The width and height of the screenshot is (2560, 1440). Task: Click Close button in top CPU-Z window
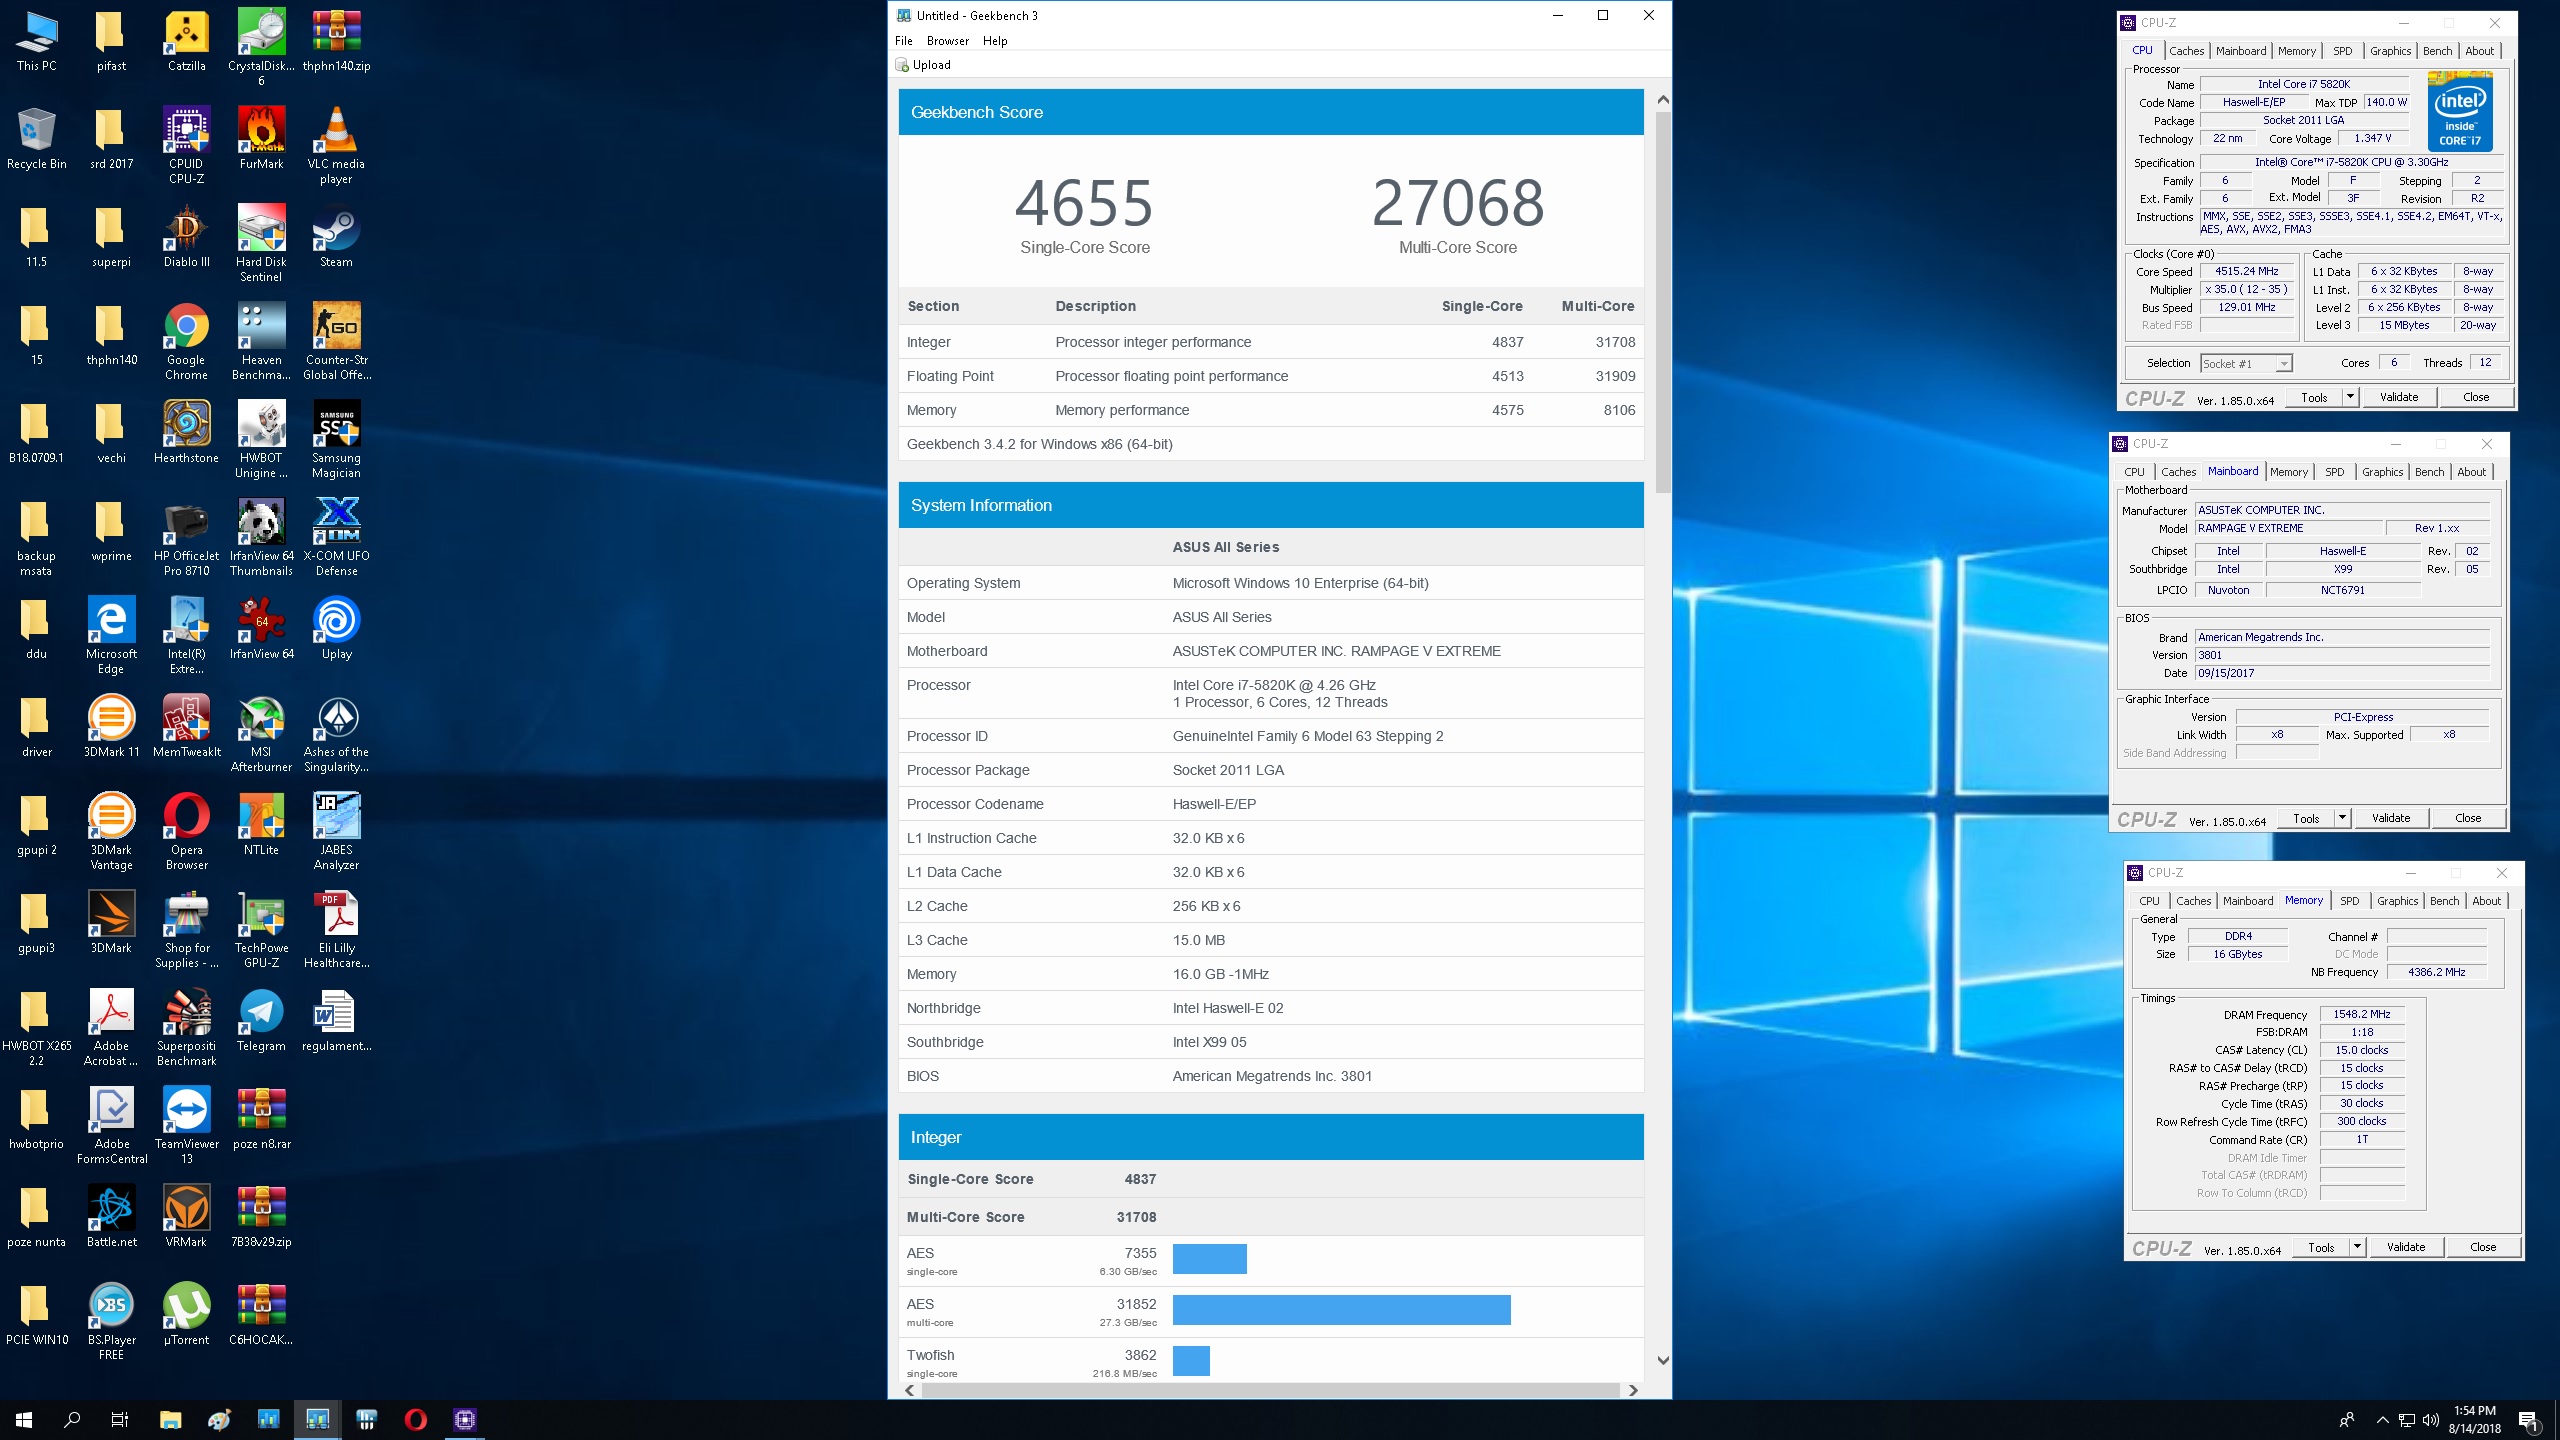click(2476, 397)
